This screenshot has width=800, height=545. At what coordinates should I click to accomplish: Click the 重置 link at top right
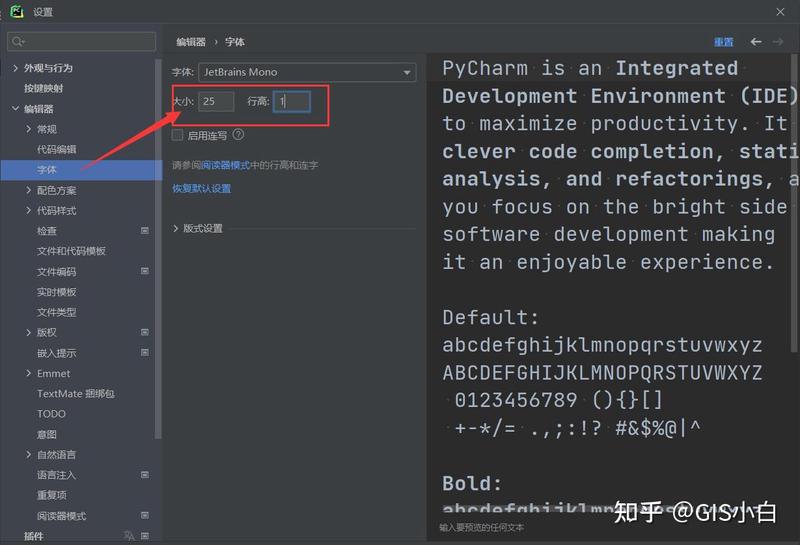click(723, 42)
